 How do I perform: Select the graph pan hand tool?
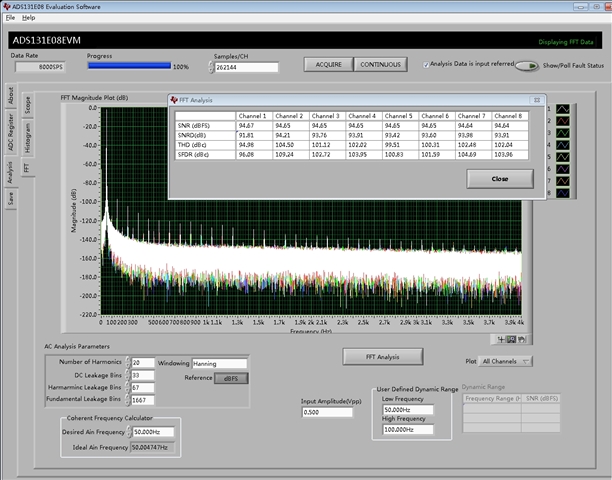(x=521, y=340)
